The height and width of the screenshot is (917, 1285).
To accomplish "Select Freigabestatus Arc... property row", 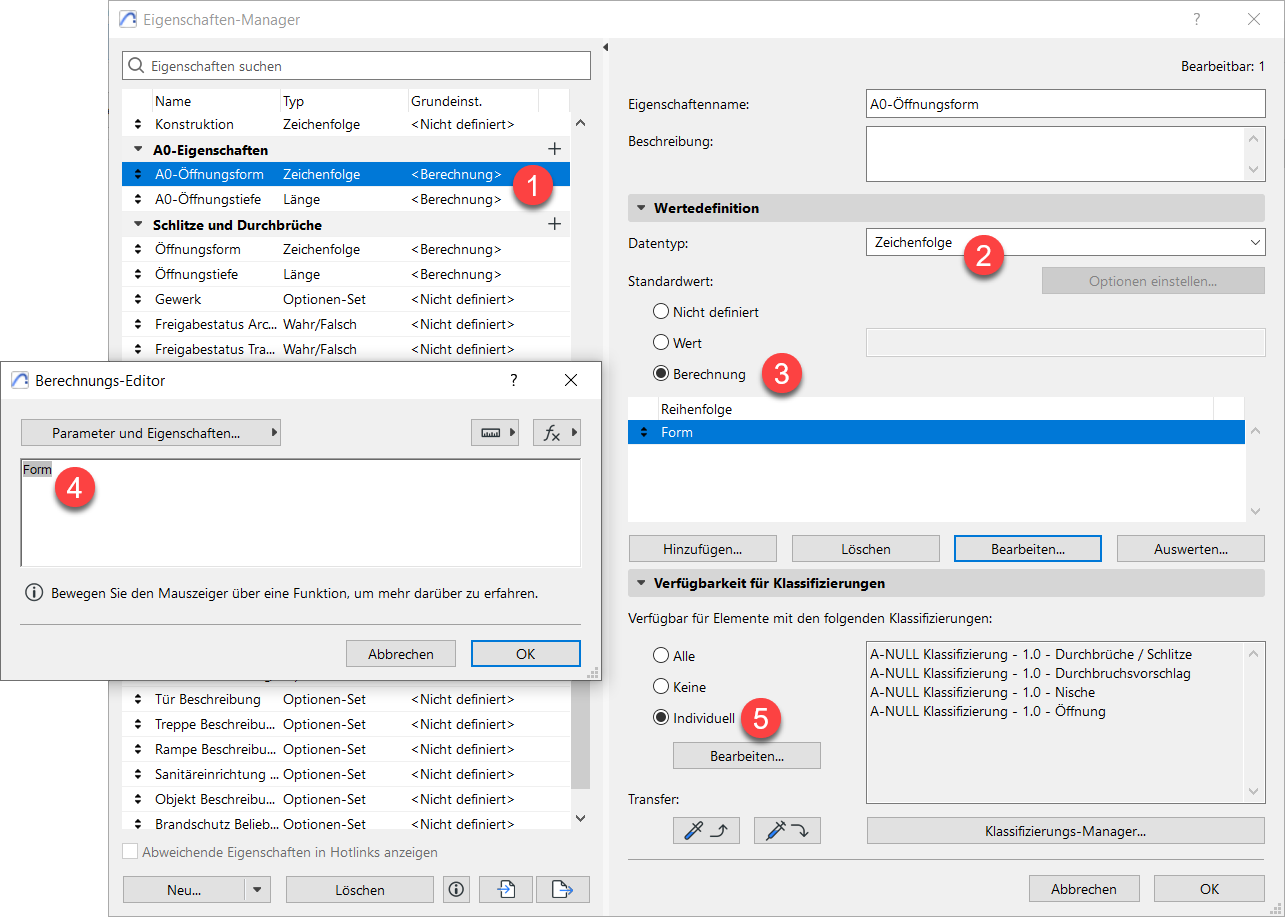I will (x=346, y=324).
